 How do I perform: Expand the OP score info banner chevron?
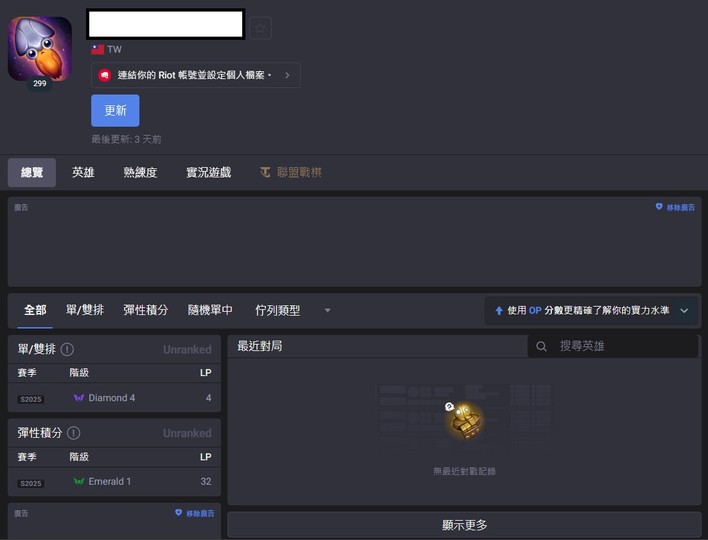point(684,311)
